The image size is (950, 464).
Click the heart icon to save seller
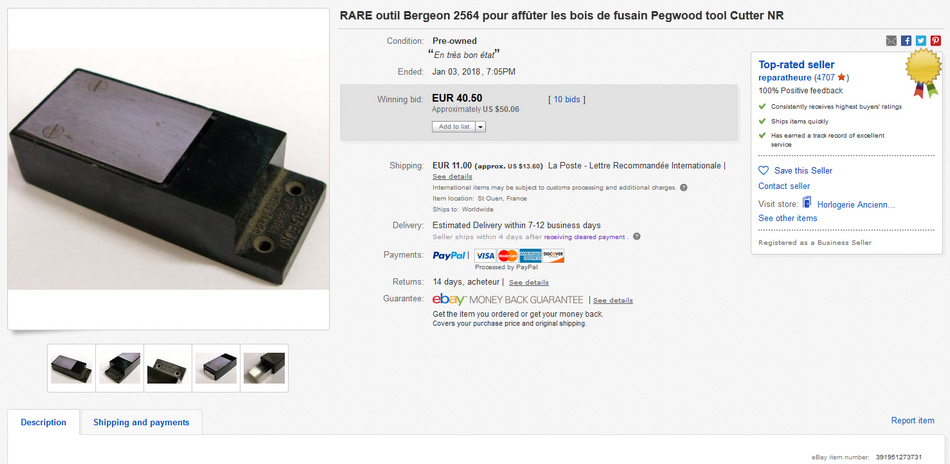(763, 171)
